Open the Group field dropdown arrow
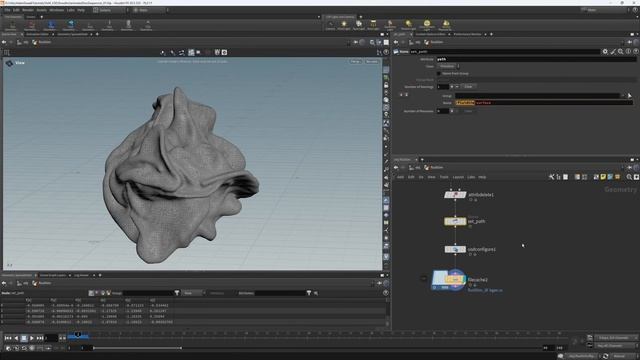This screenshot has width=640, height=360. pos(623,96)
